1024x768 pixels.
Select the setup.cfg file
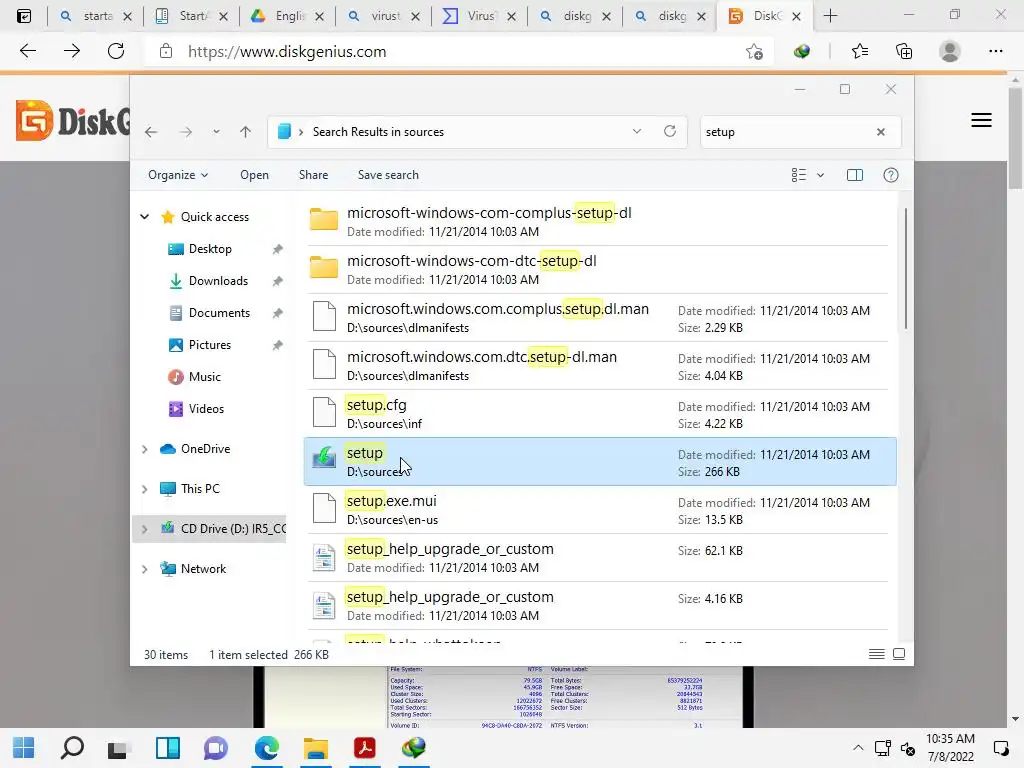pos(600,413)
